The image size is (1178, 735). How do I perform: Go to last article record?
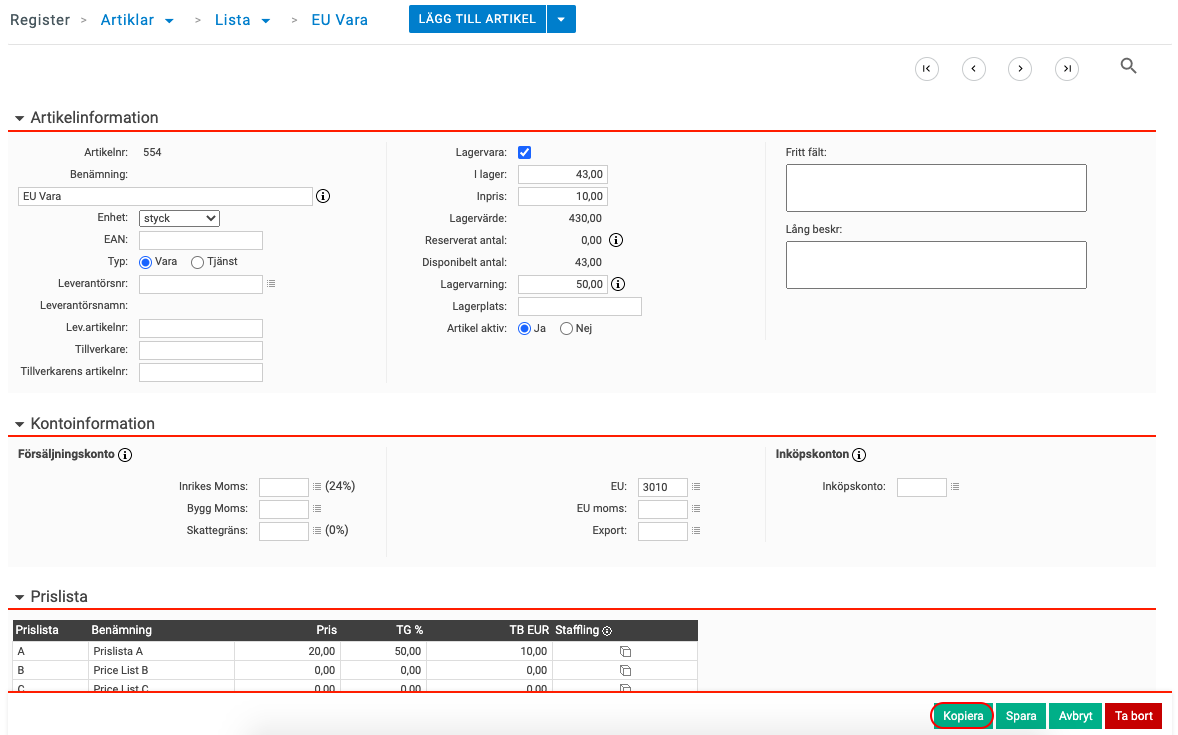1067,68
